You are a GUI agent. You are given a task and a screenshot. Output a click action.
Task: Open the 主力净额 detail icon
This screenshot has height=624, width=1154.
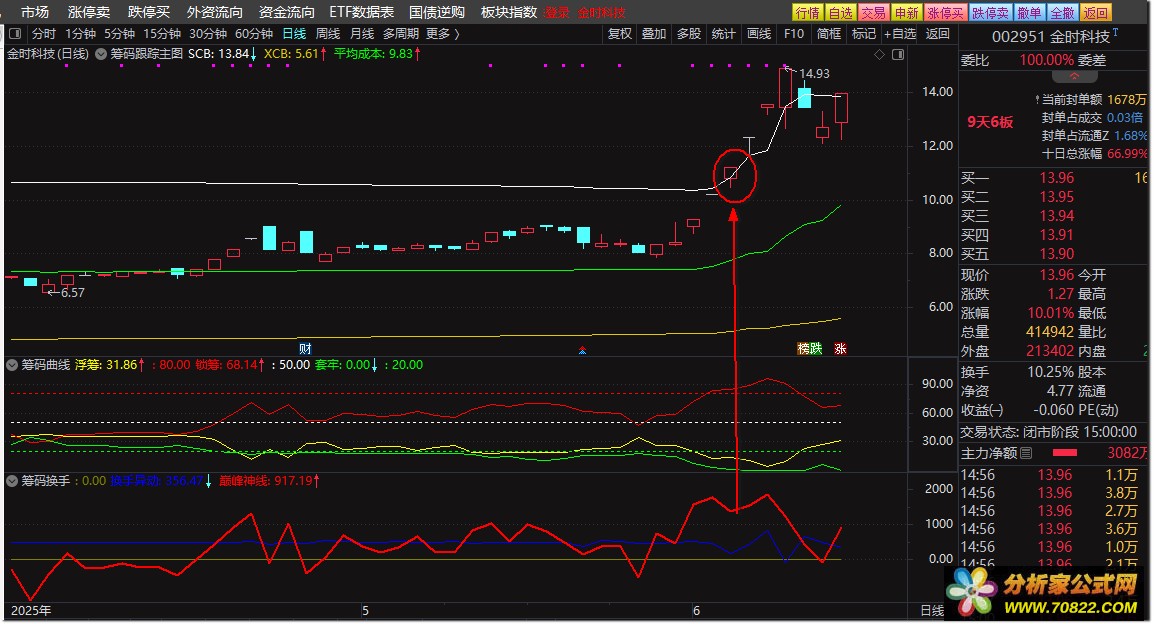(x=1027, y=453)
